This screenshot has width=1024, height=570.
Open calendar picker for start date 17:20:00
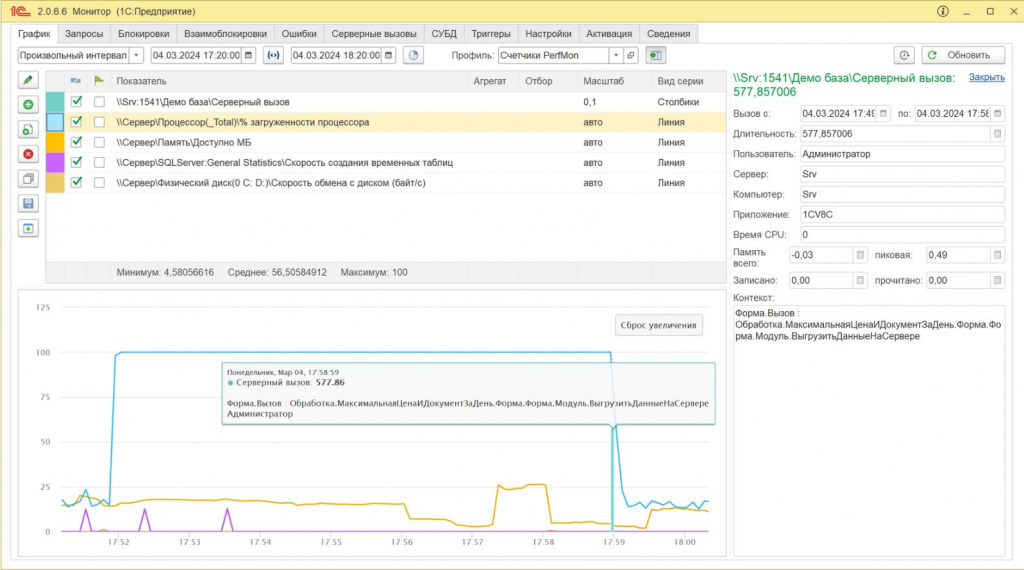point(248,55)
